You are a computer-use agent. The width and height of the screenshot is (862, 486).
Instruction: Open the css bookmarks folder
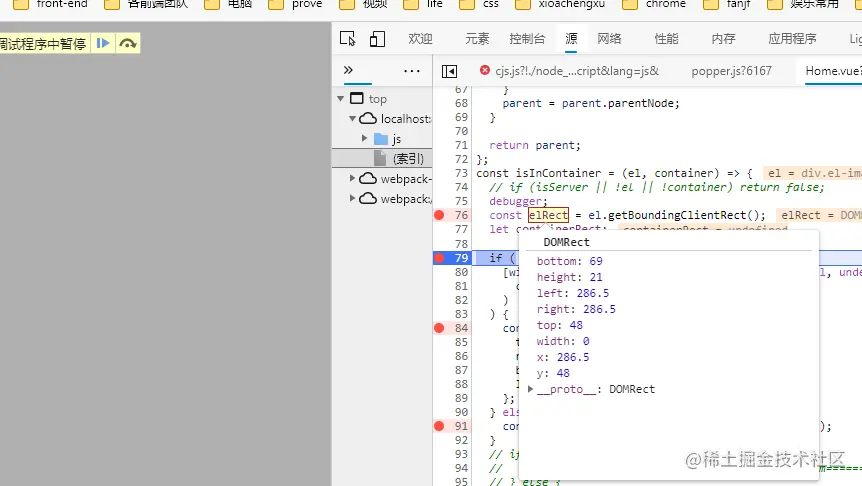click(479, 4)
